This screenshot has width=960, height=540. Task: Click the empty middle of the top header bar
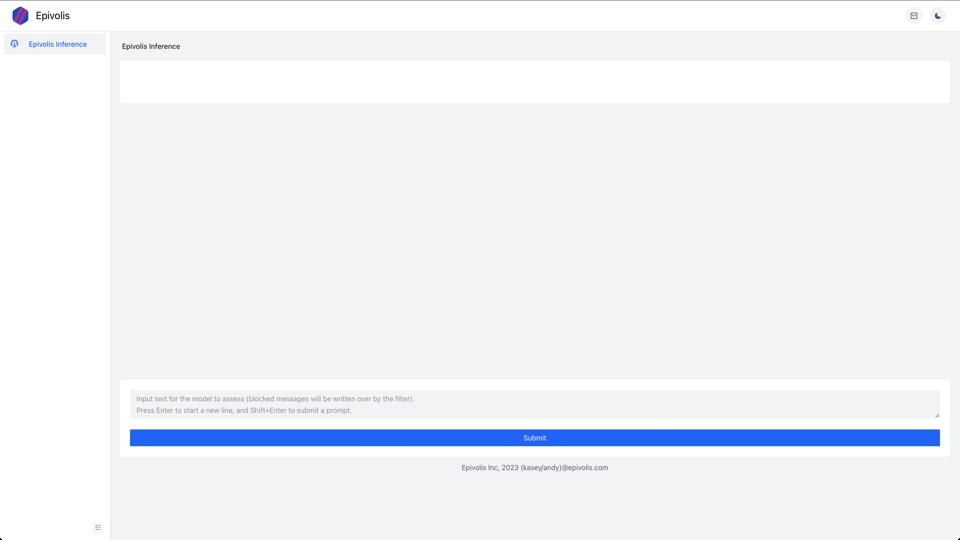[x=480, y=16]
